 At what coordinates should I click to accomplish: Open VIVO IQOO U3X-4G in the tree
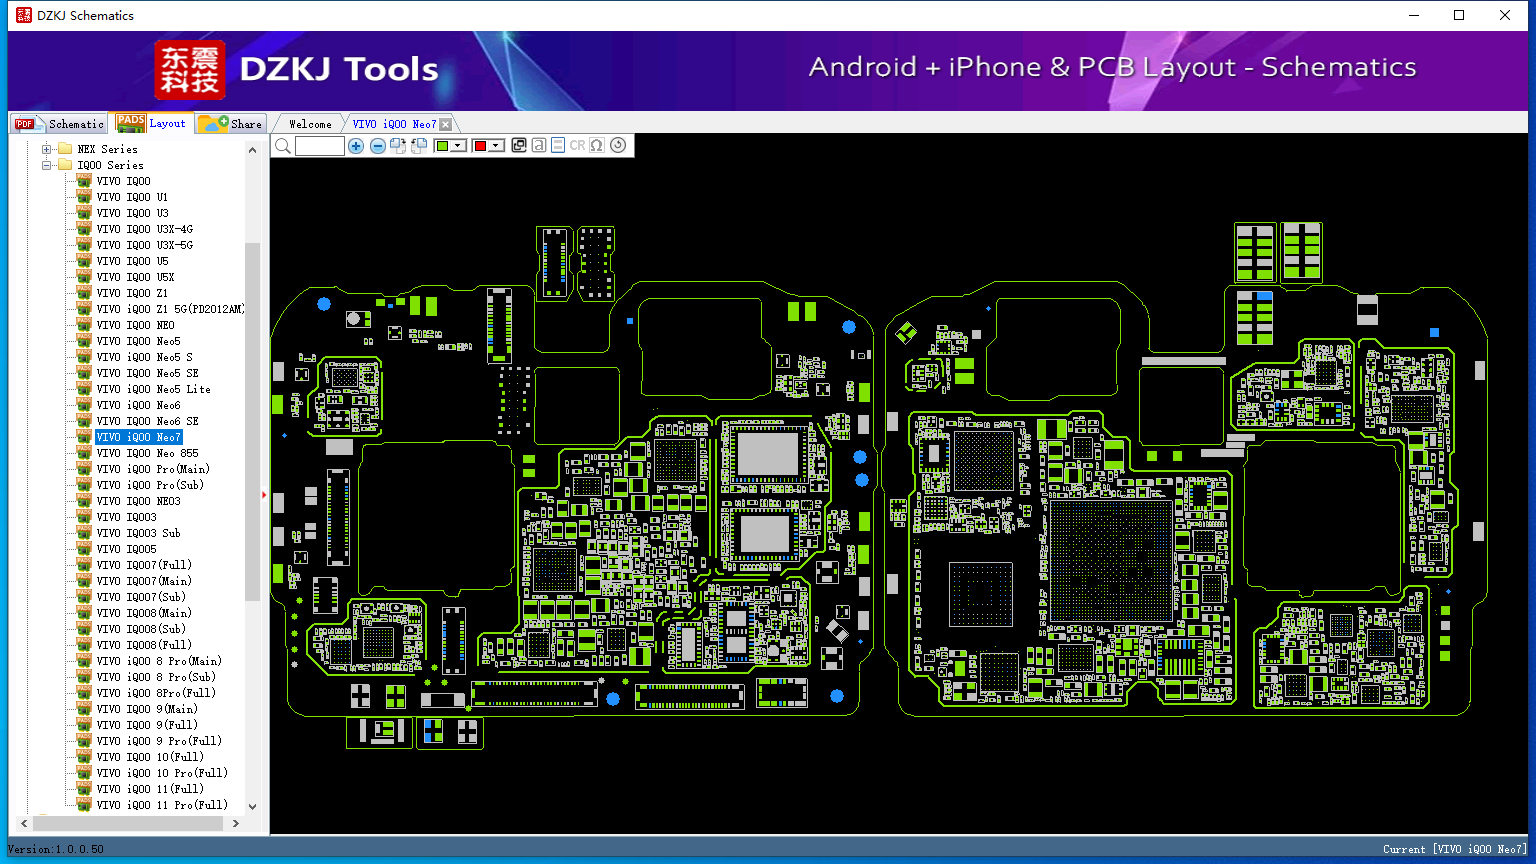(x=145, y=229)
